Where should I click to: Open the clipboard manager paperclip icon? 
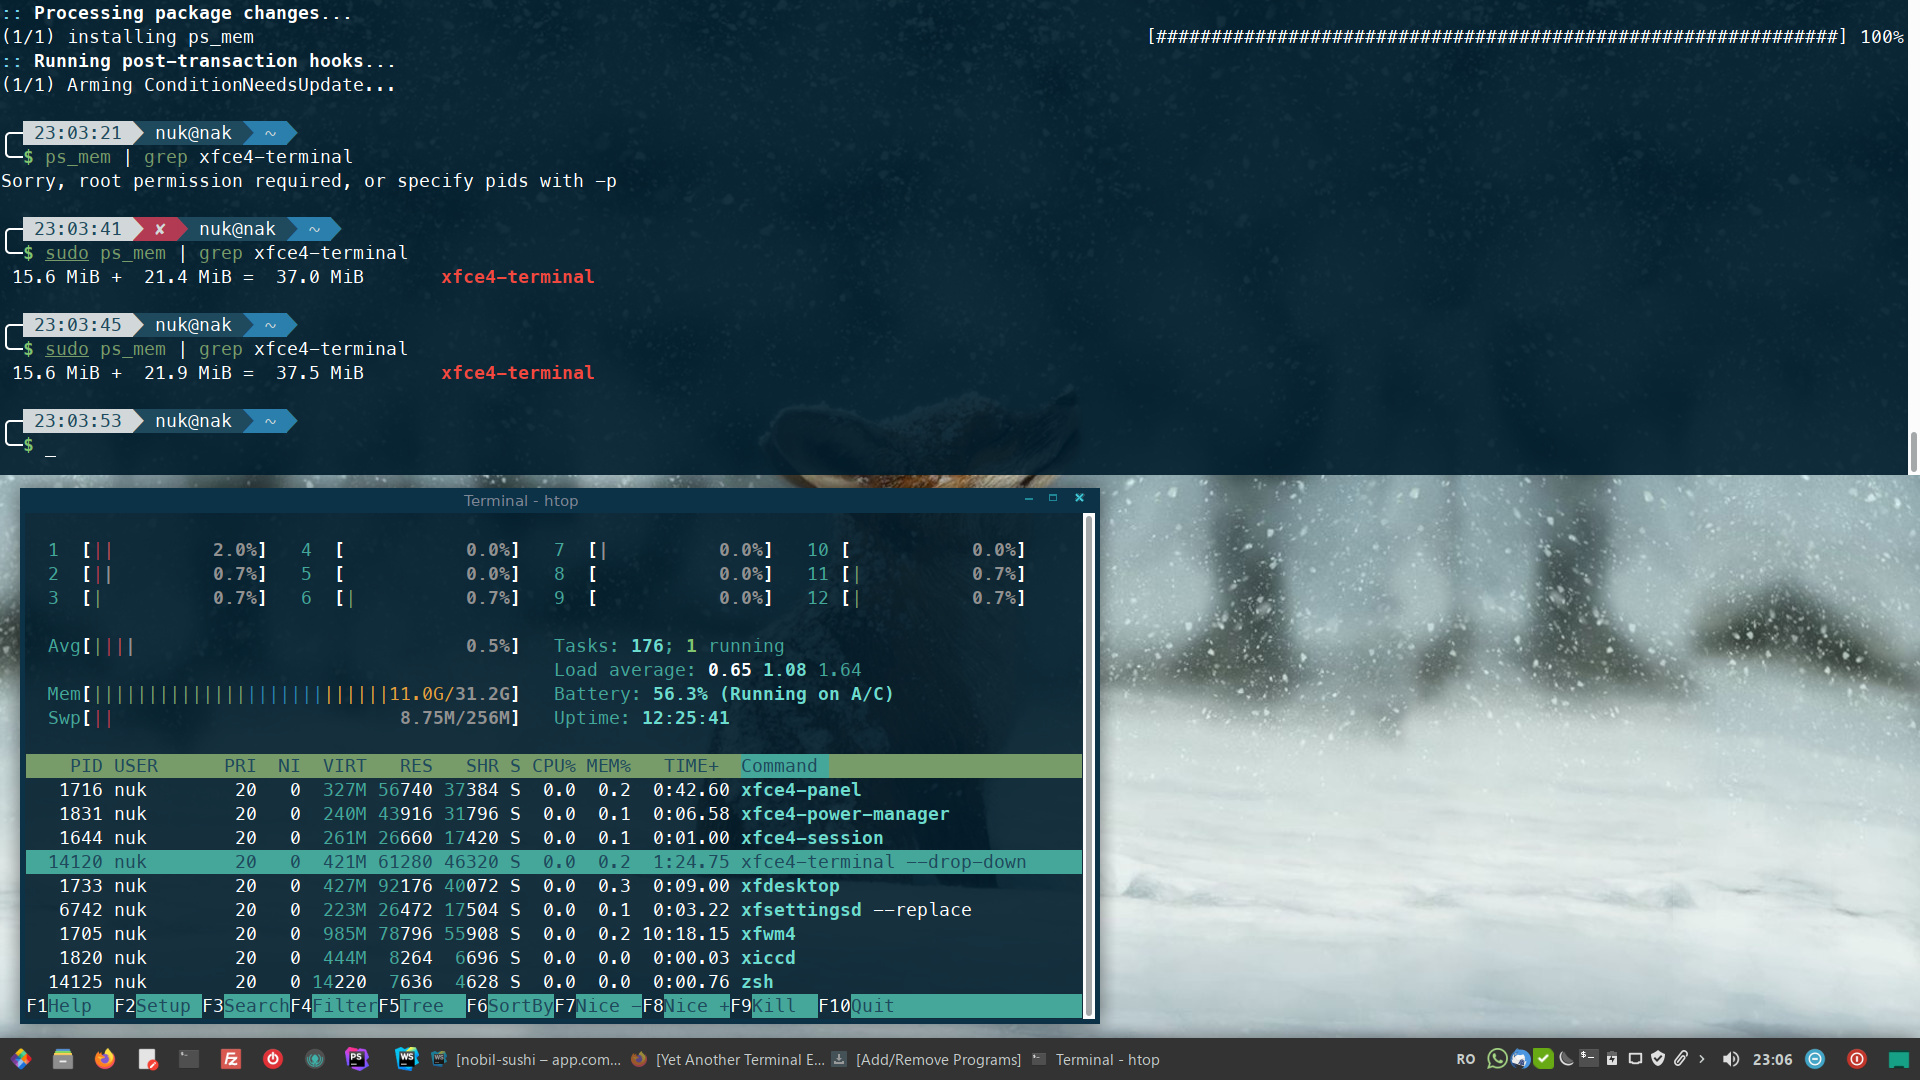[x=1681, y=1059]
